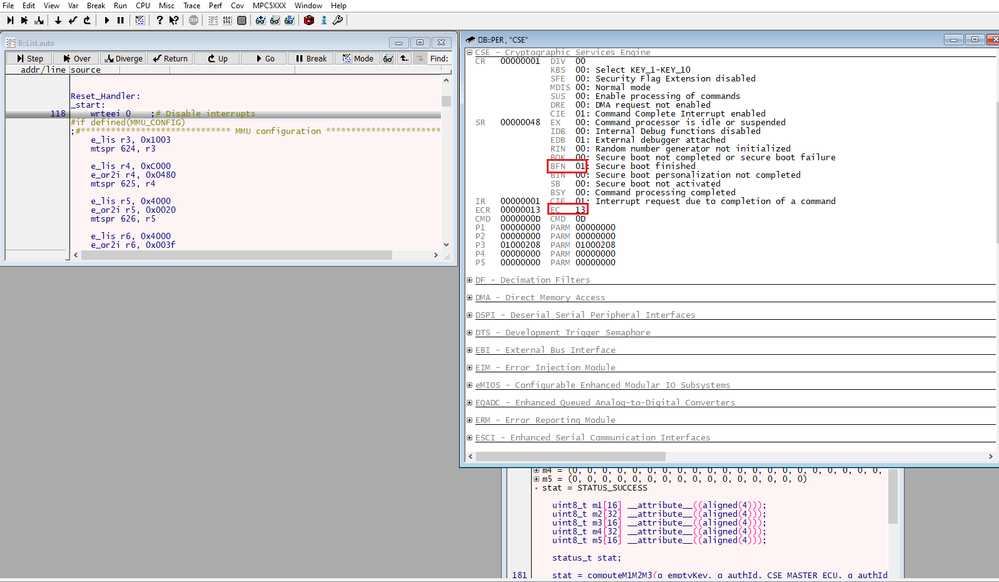The width and height of the screenshot is (999, 582).
Task: Open the File menu
Action: [x=8, y=5]
